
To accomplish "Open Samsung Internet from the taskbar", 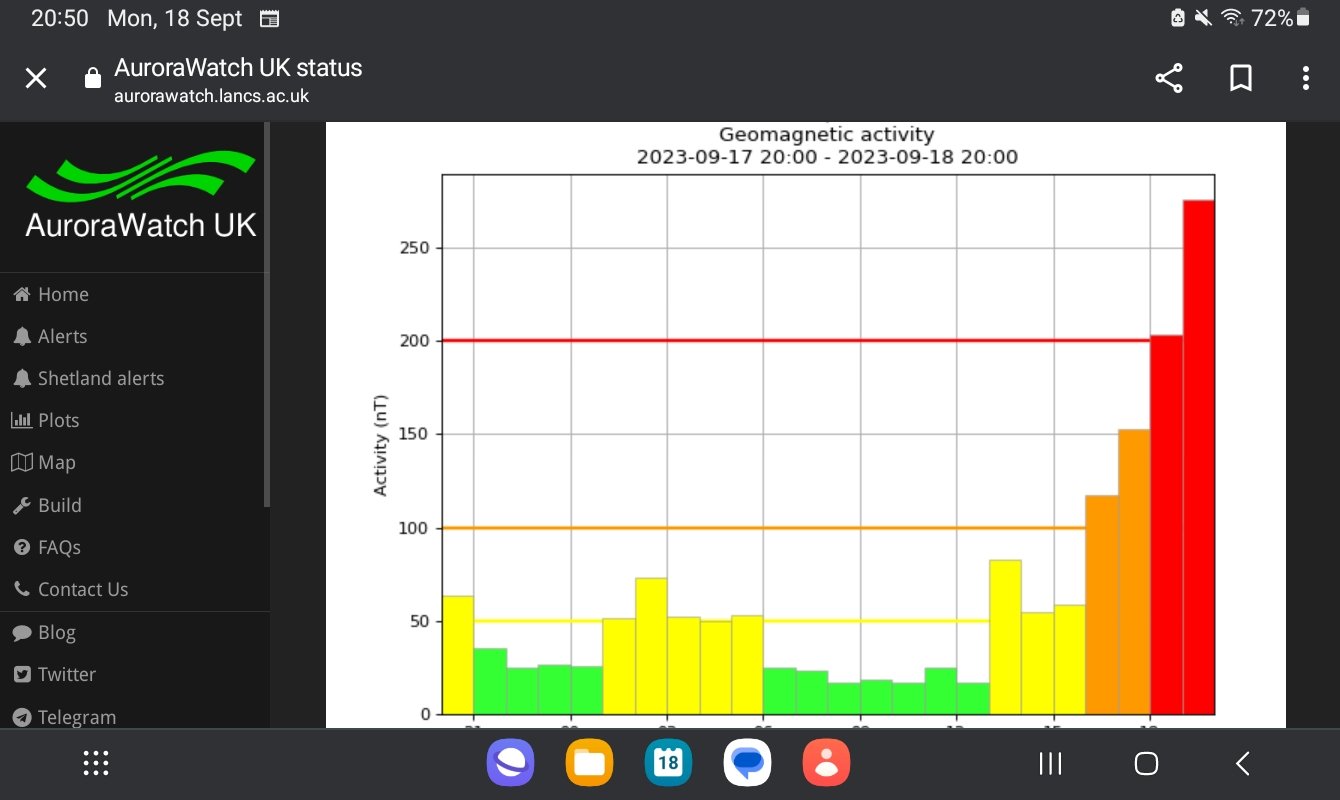I will pyautogui.click(x=511, y=764).
